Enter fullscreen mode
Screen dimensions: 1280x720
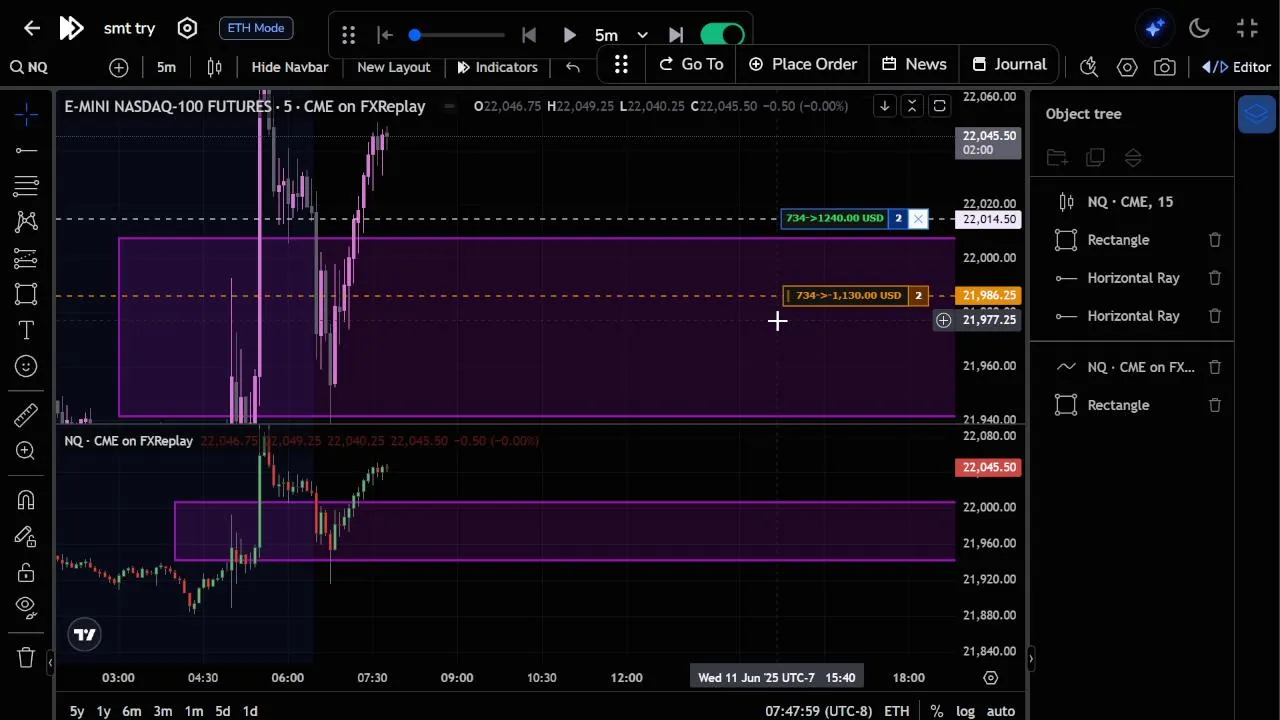1247,28
